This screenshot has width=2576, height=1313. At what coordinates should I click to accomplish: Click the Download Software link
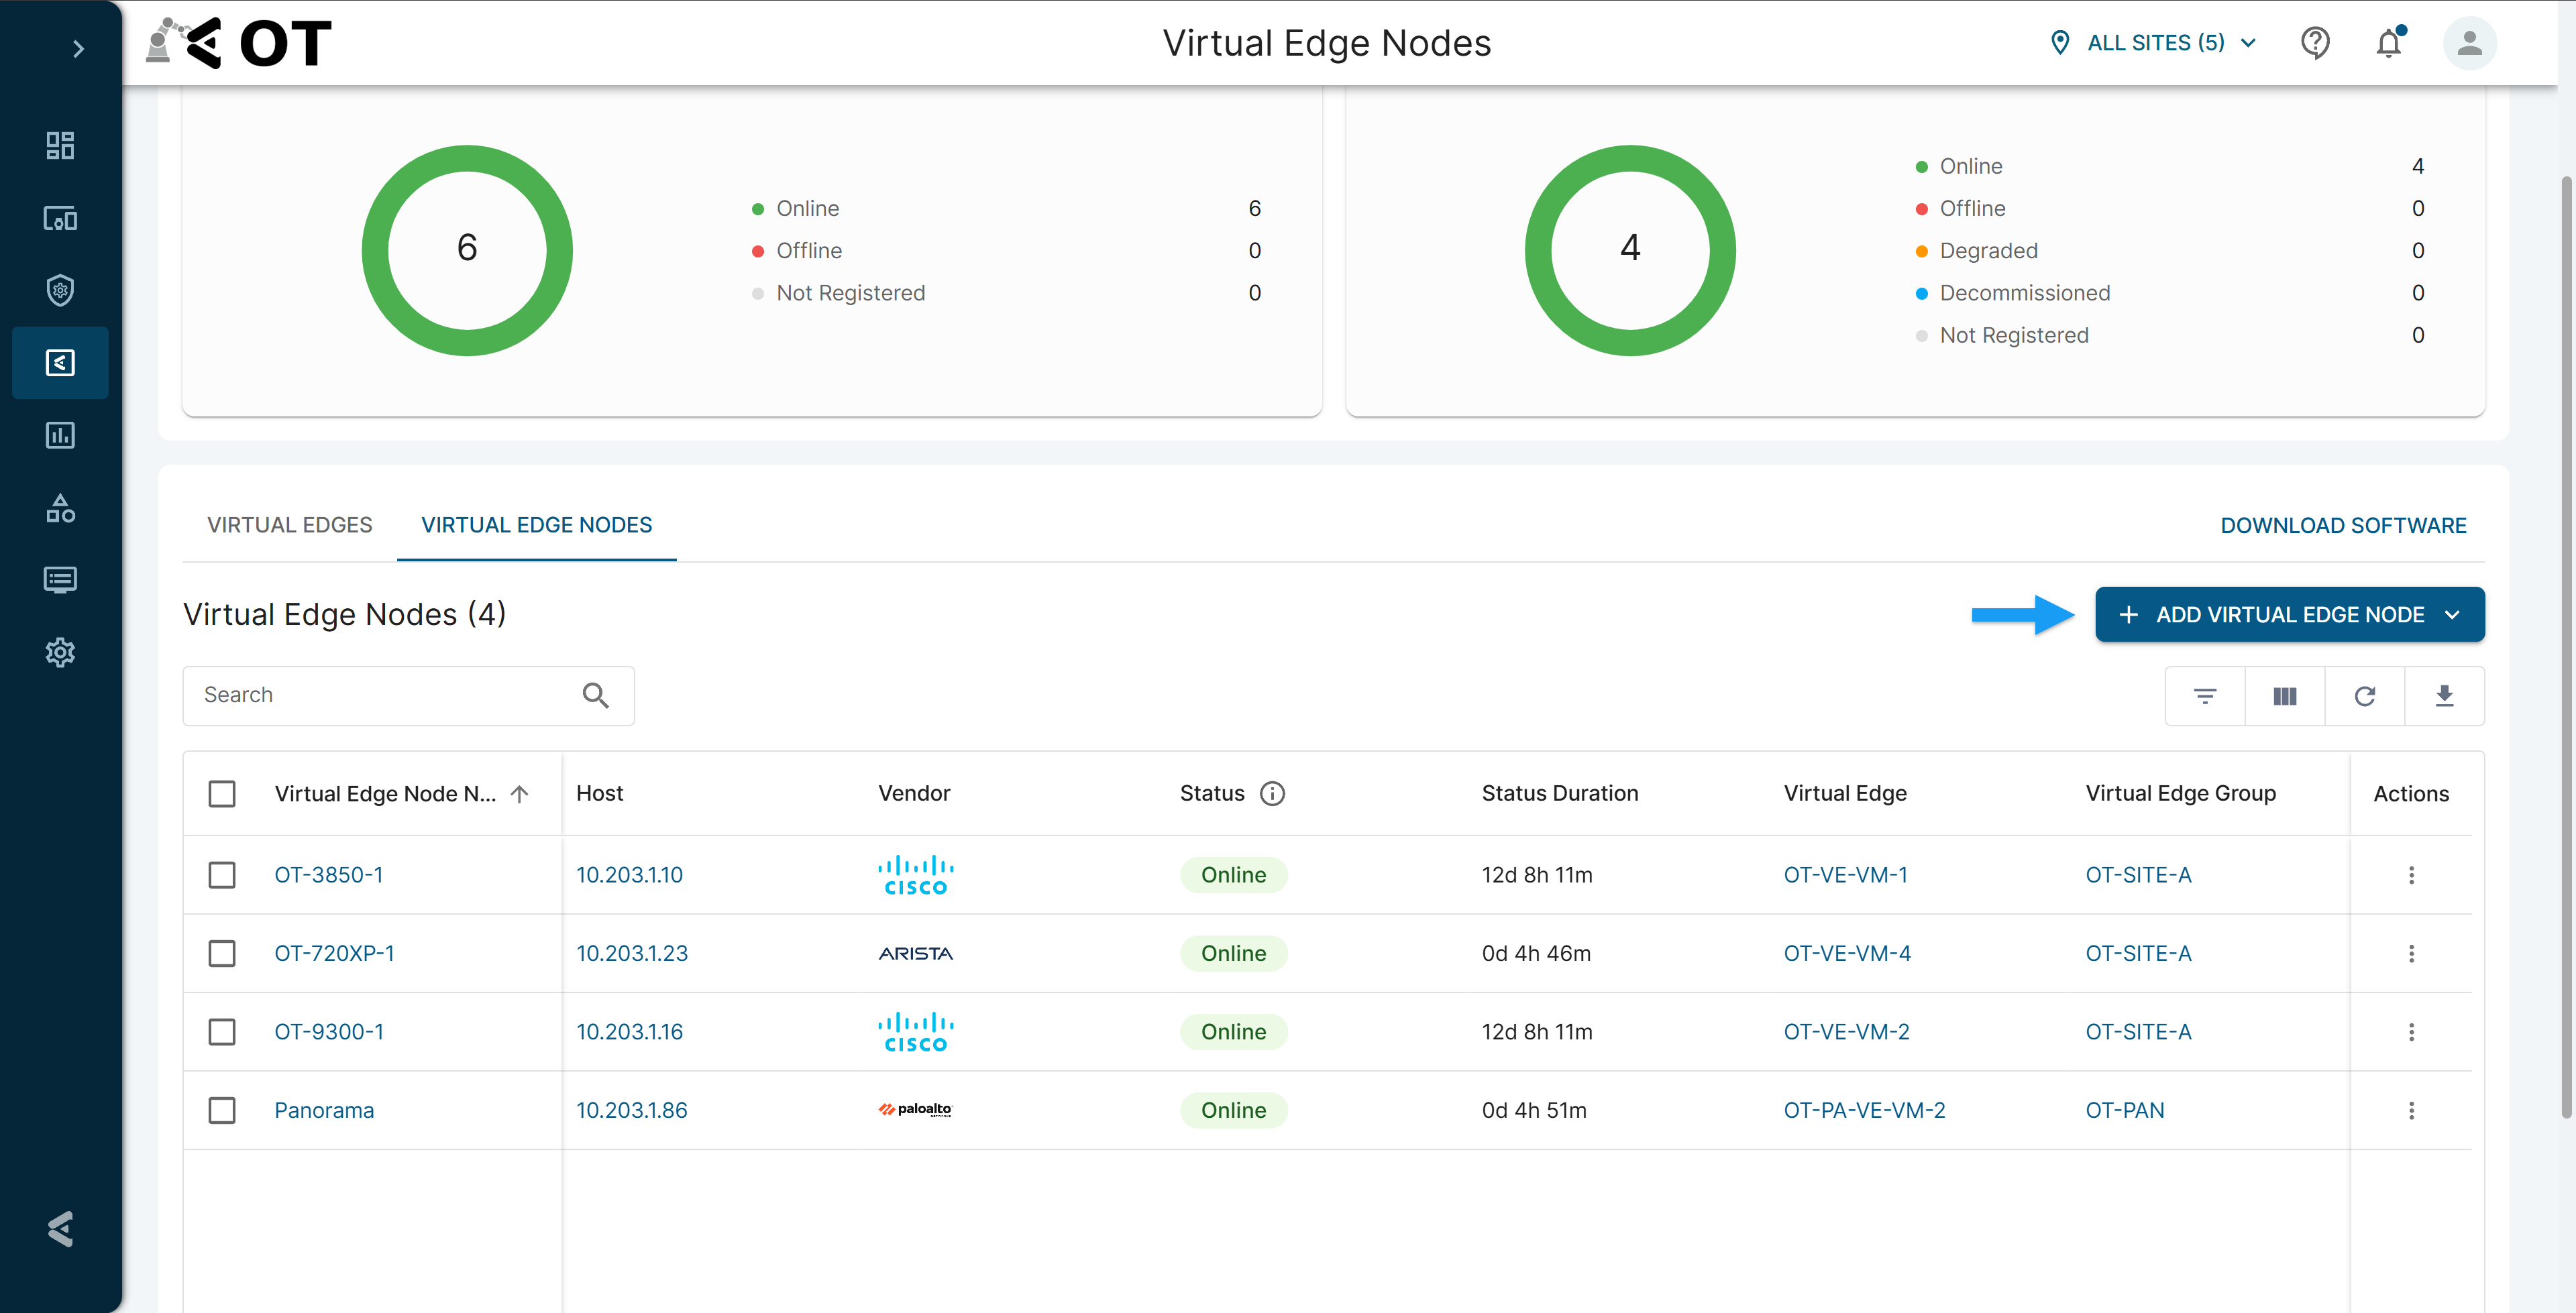(x=2343, y=526)
